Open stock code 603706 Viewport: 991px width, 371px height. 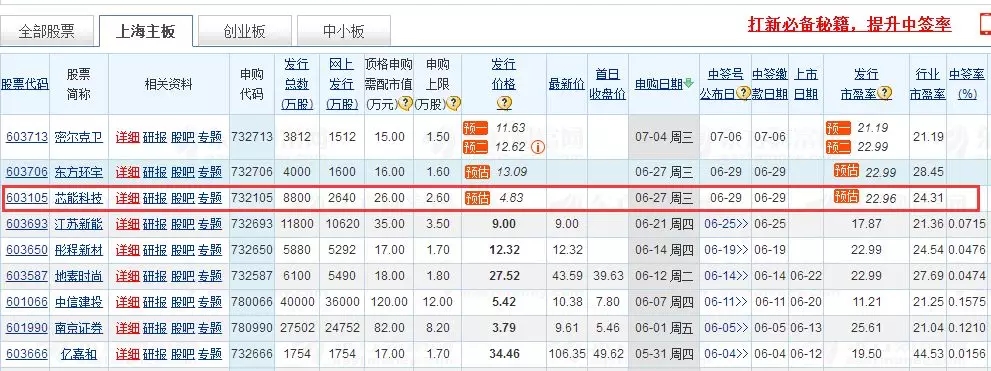[x=27, y=171]
